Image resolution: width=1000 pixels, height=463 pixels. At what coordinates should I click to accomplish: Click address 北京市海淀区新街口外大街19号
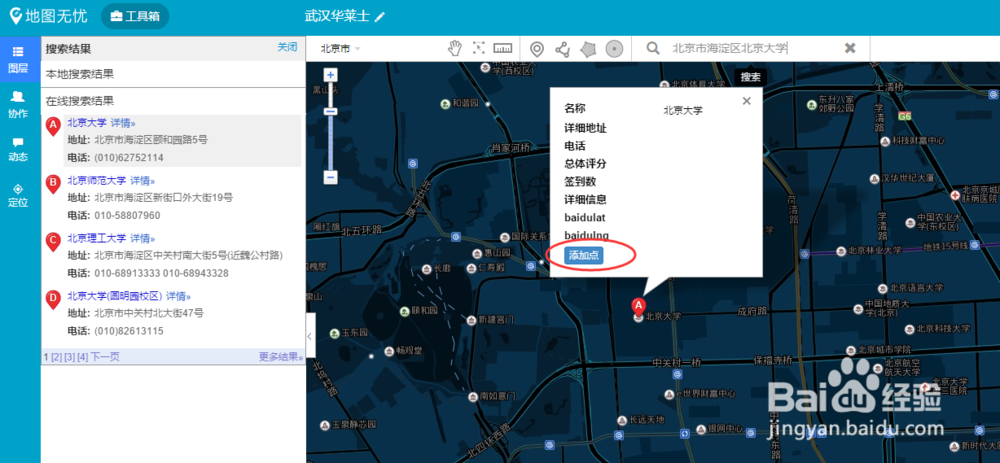[163, 198]
